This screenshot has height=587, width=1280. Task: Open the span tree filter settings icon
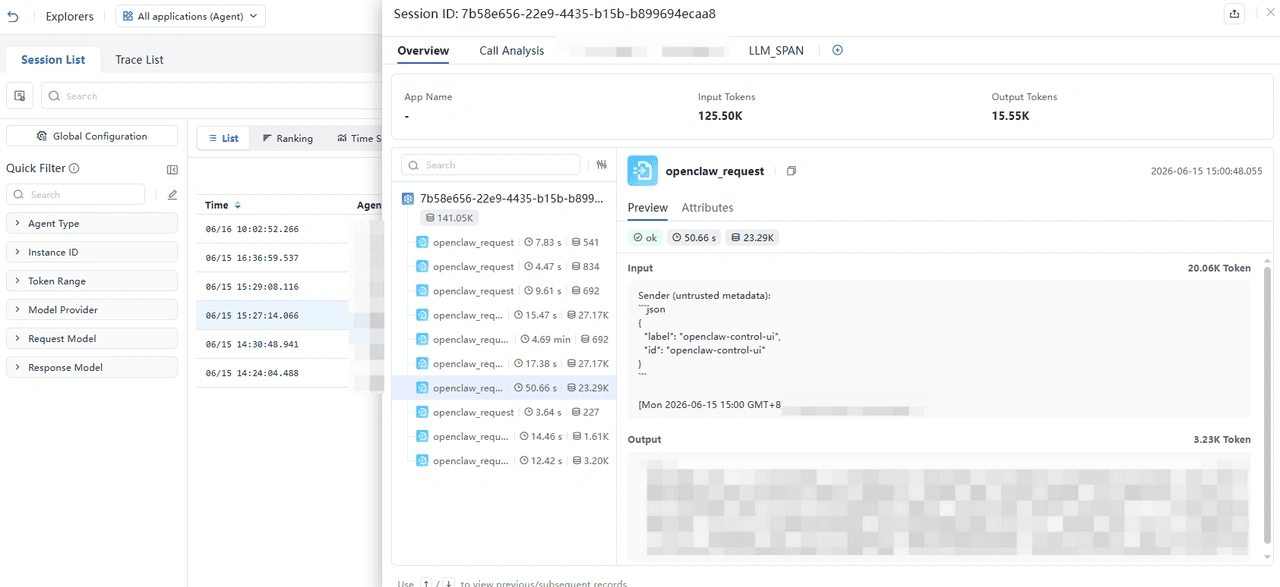(601, 165)
